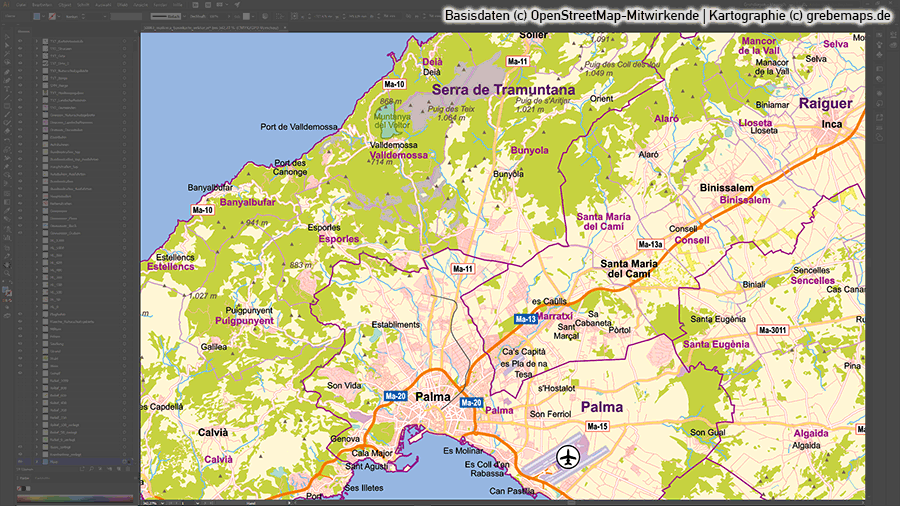The image size is (900, 506).
Task: Toggle visibility of the Meer layer
Action: (20, 463)
